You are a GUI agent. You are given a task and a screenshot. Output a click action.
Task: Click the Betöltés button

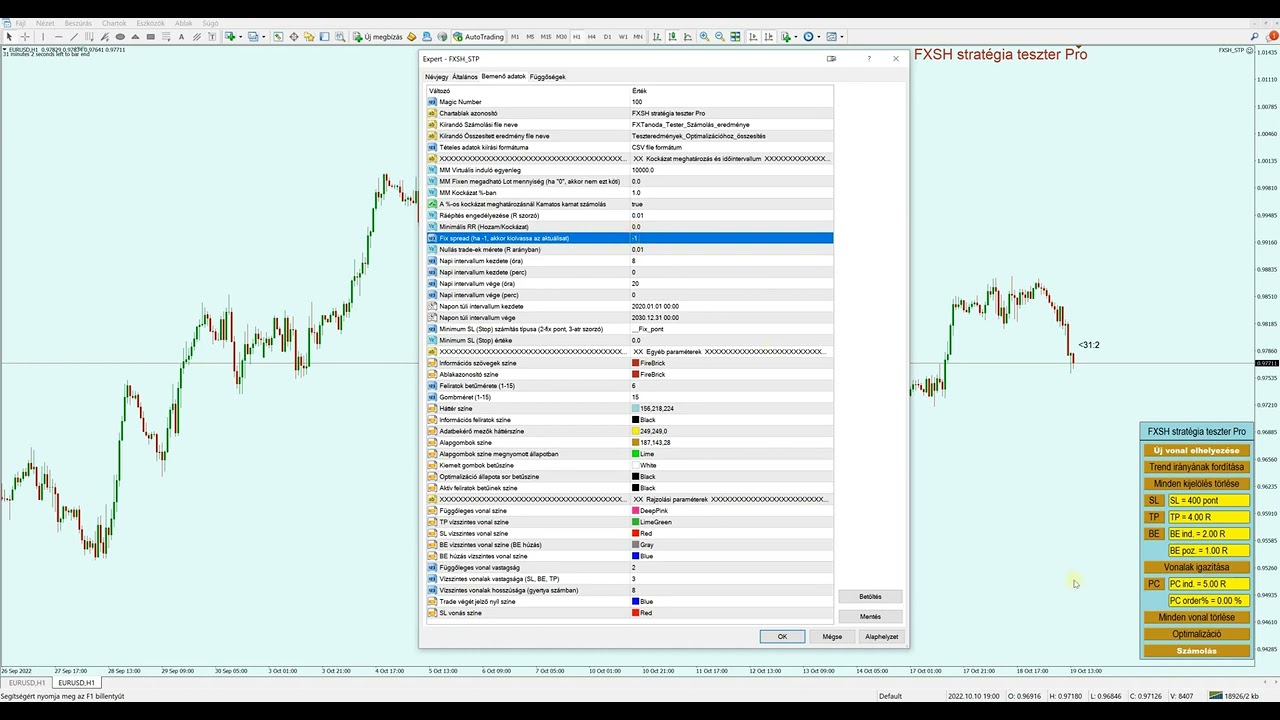pos(870,597)
